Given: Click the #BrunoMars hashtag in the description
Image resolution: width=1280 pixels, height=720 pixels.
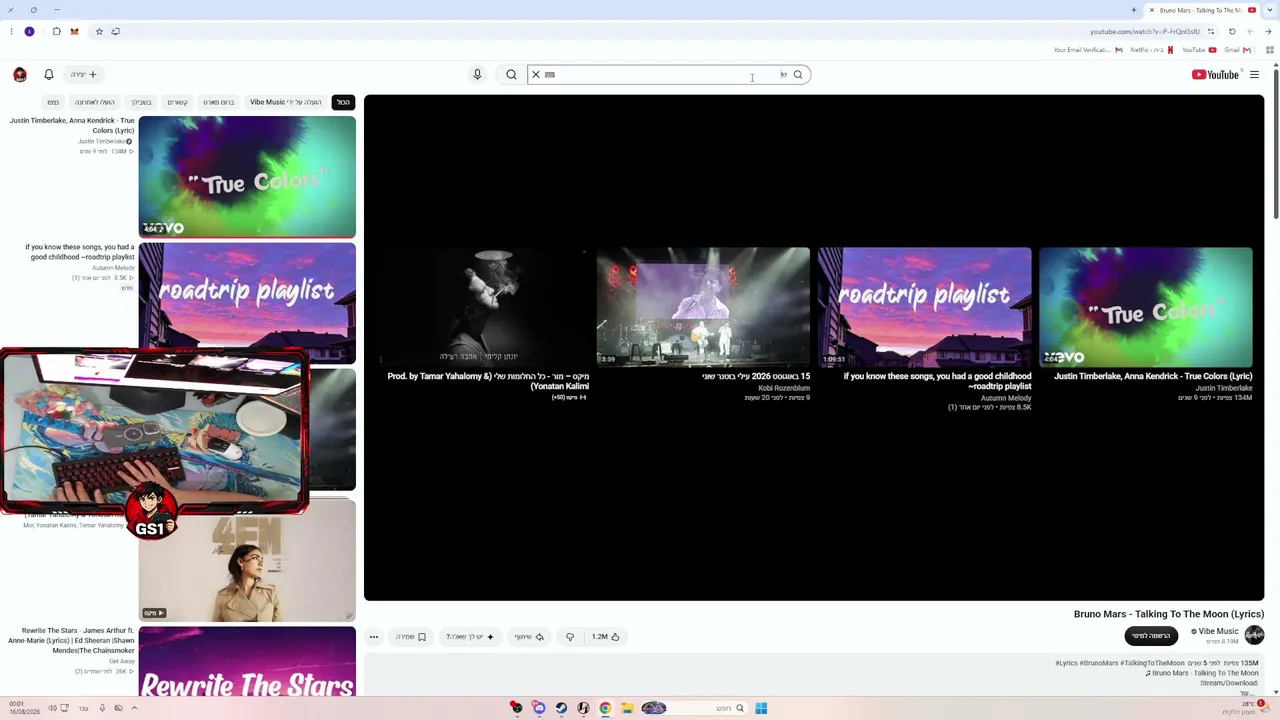Looking at the screenshot, I should point(1098,663).
